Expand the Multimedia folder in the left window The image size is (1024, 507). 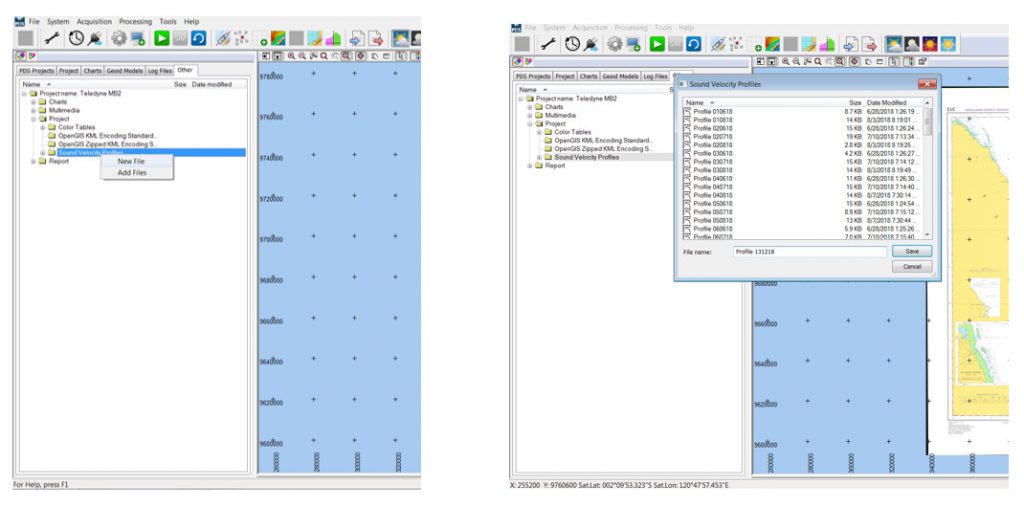pos(33,110)
